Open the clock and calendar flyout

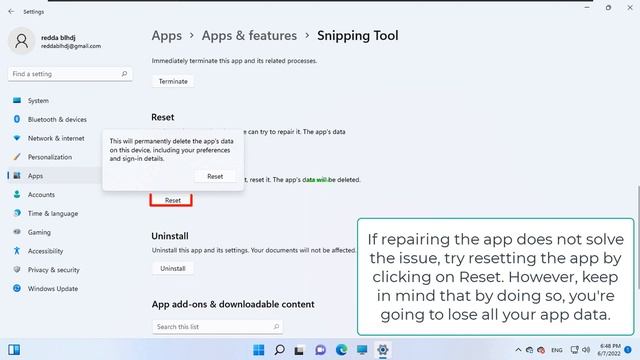[x=609, y=350]
